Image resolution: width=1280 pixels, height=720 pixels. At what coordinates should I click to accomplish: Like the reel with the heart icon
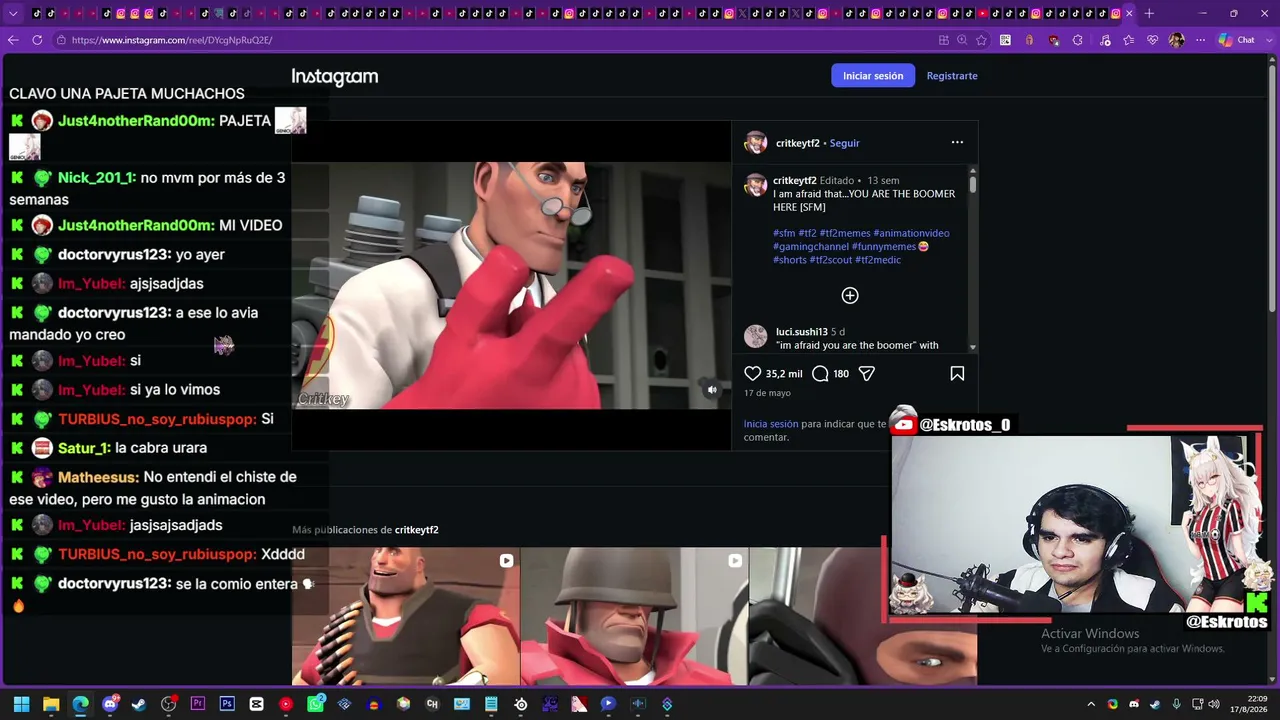(x=753, y=374)
